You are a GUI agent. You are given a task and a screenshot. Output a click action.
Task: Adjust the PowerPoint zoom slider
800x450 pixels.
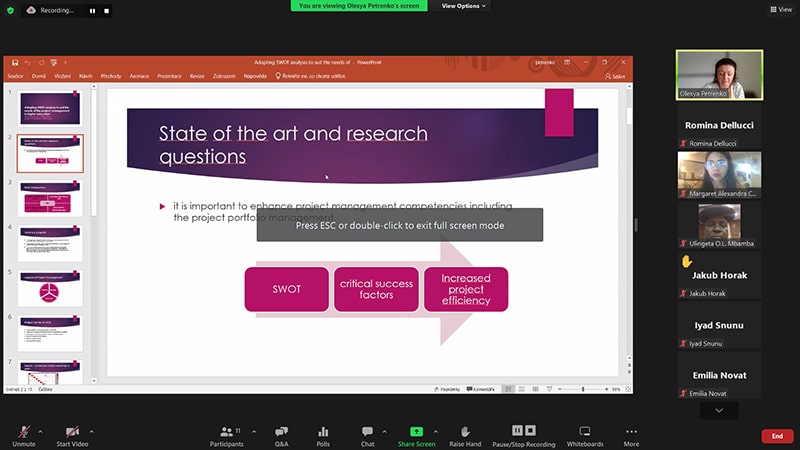(583, 388)
